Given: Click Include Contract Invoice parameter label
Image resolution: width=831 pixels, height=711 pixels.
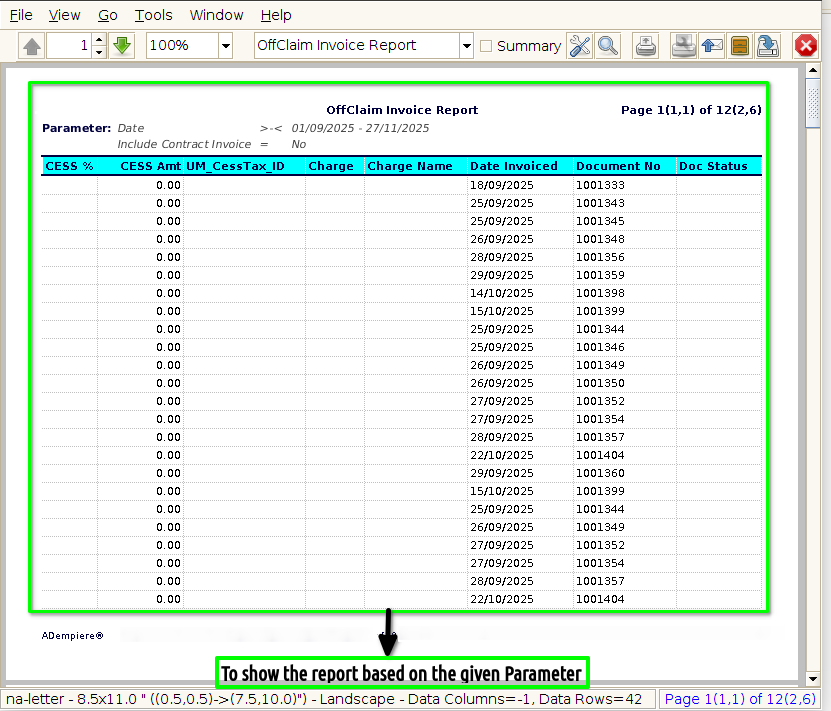Looking at the screenshot, I should click(184, 144).
